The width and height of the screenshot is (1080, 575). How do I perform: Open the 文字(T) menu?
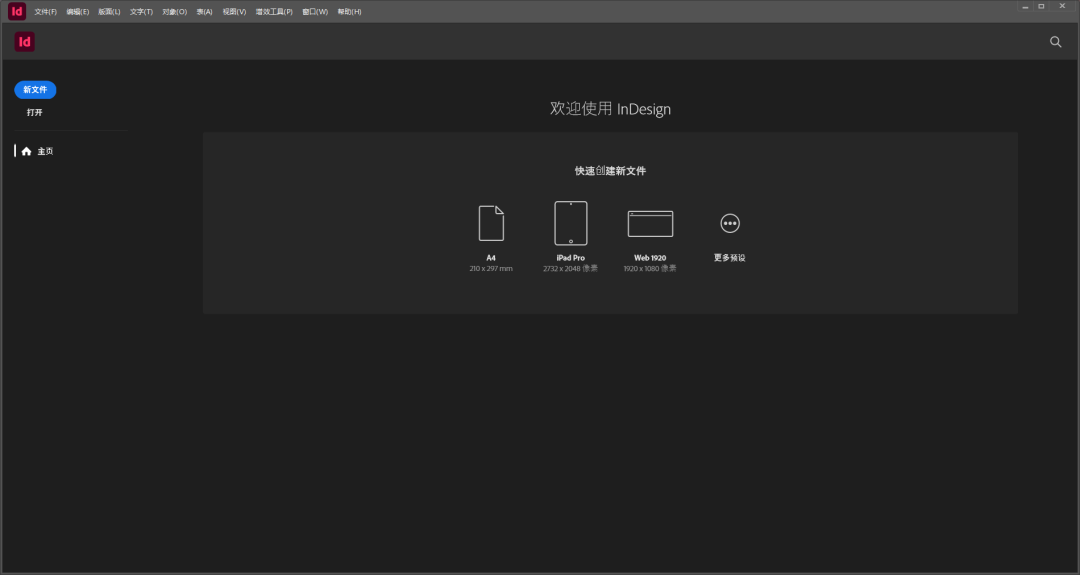point(141,12)
